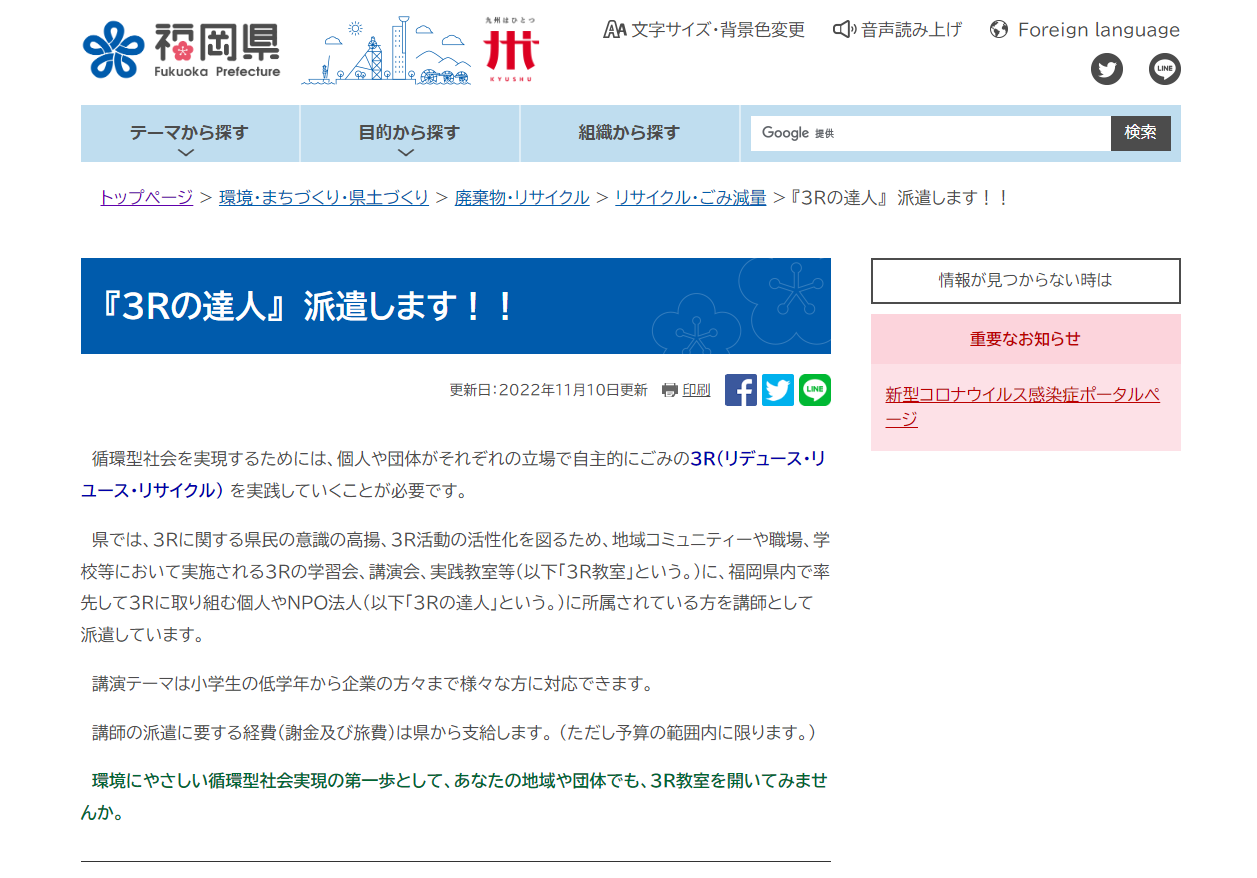Open the リサイクル・ごみ減量 breadcrumb link
1257x878 pixels.
coord(690,198)
